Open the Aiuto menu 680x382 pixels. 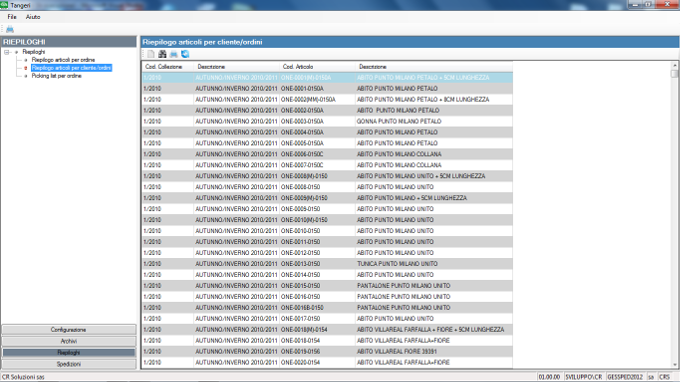click(33, 17)
